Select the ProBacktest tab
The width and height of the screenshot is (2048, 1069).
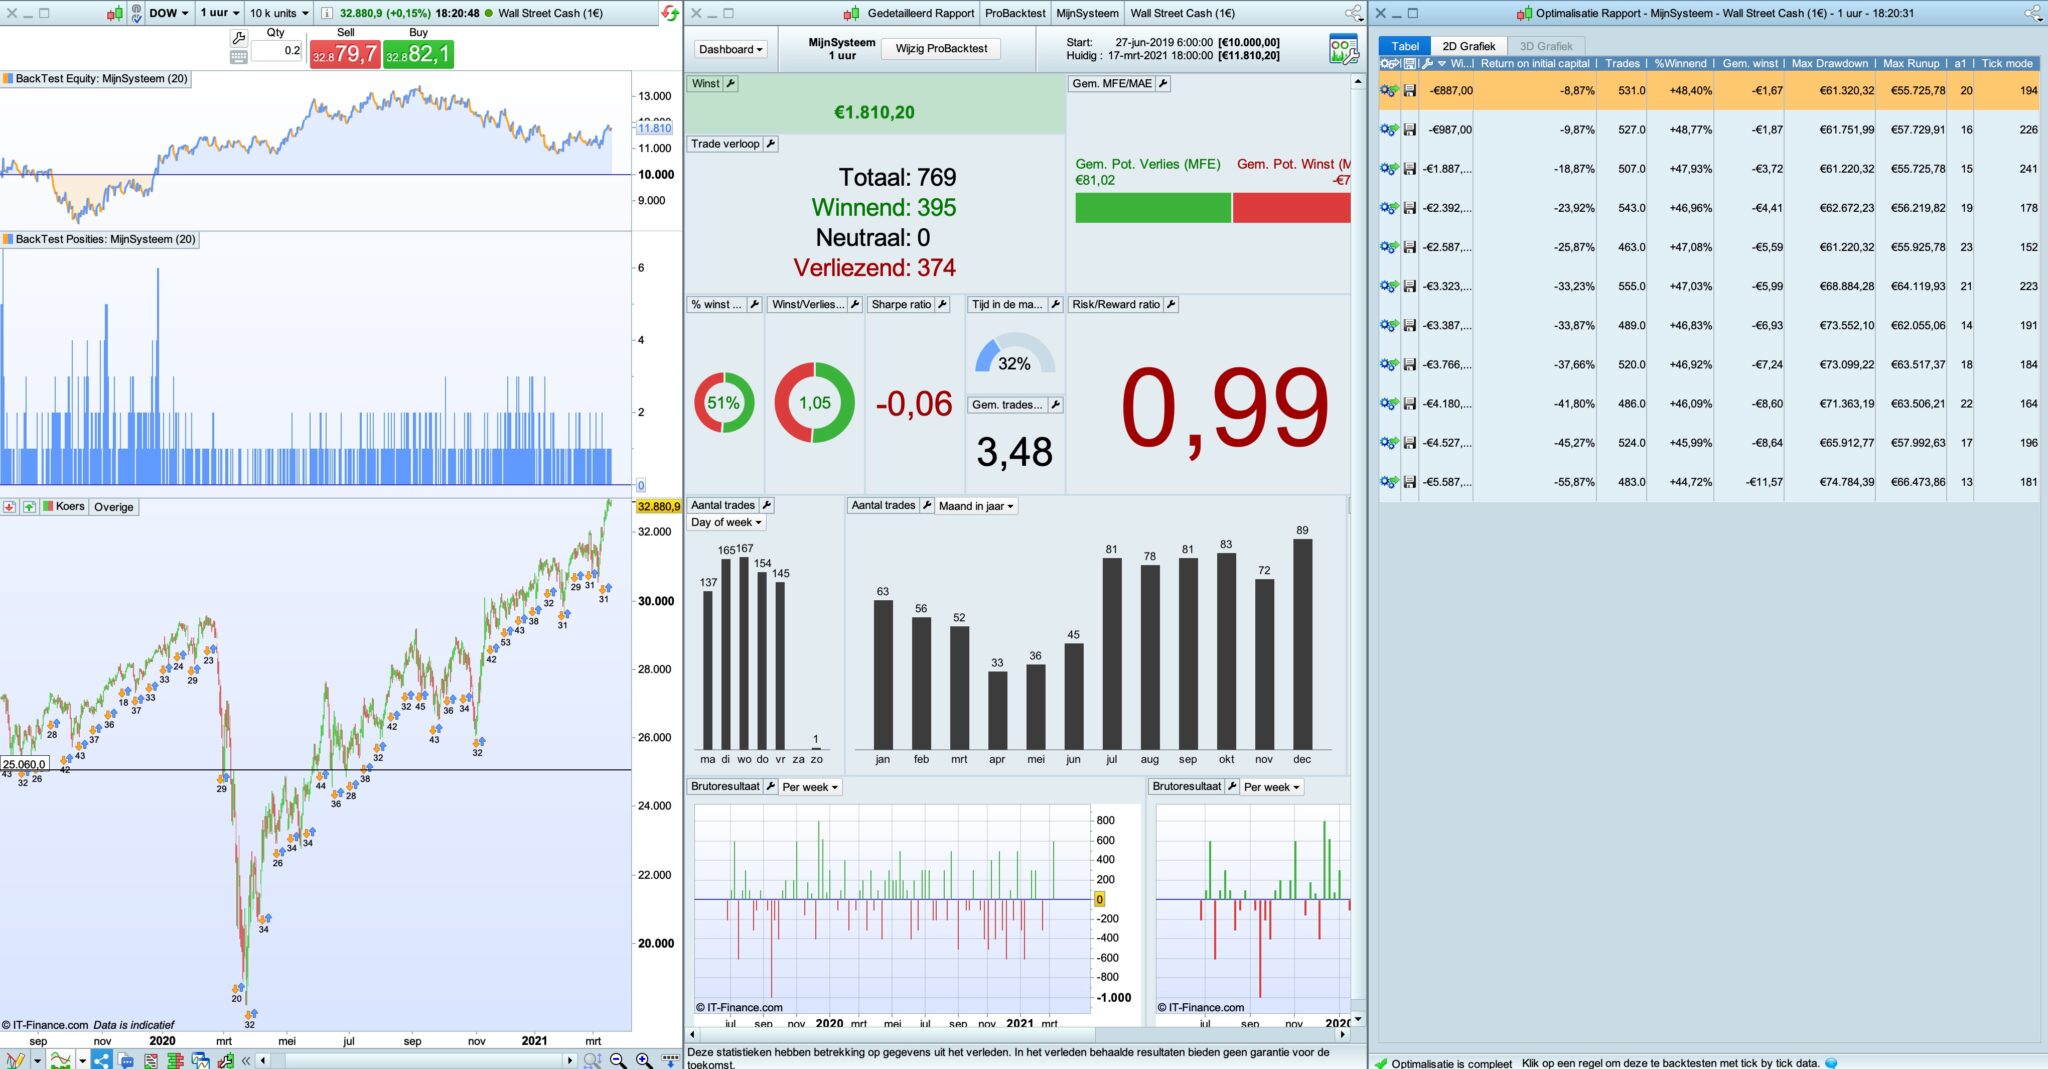[1015, 13]
